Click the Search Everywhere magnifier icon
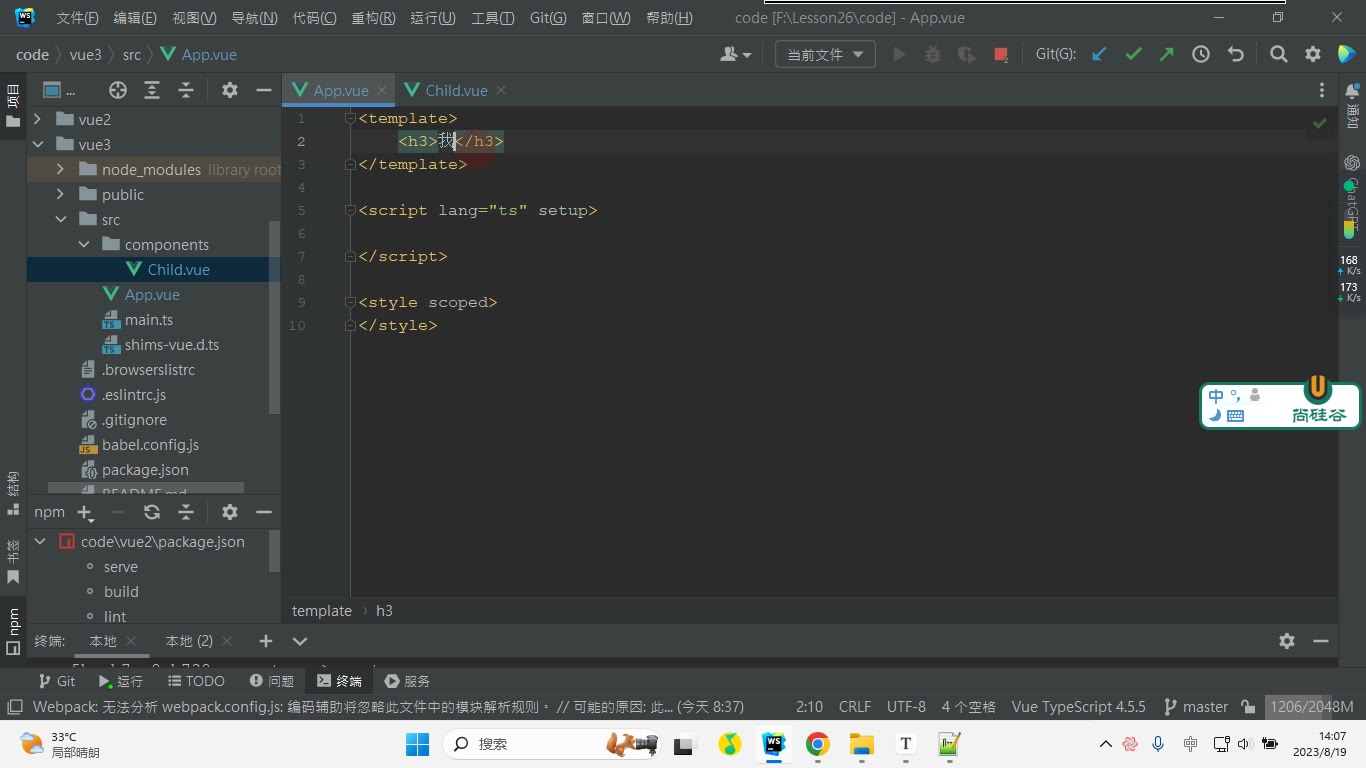1366x768 pixels. click(1278, 55)
